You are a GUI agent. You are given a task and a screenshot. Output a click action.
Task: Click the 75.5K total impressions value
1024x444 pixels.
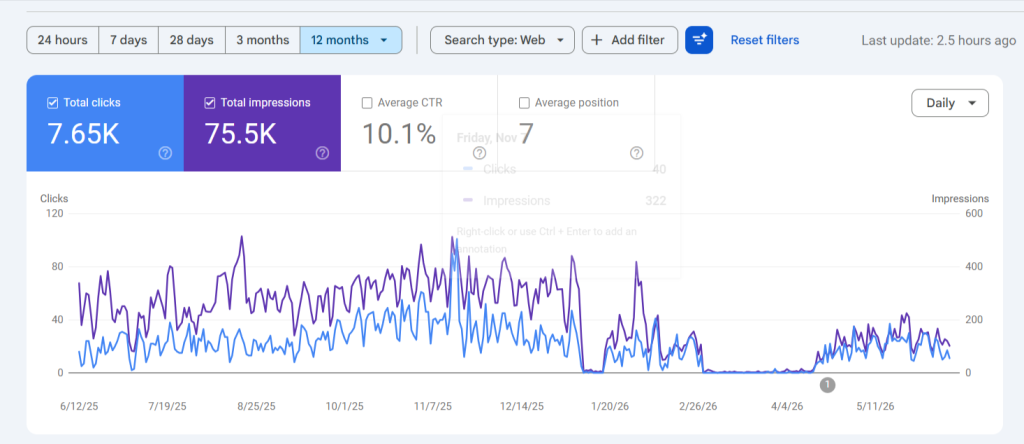pyautogui.click(x=240, y=134)
